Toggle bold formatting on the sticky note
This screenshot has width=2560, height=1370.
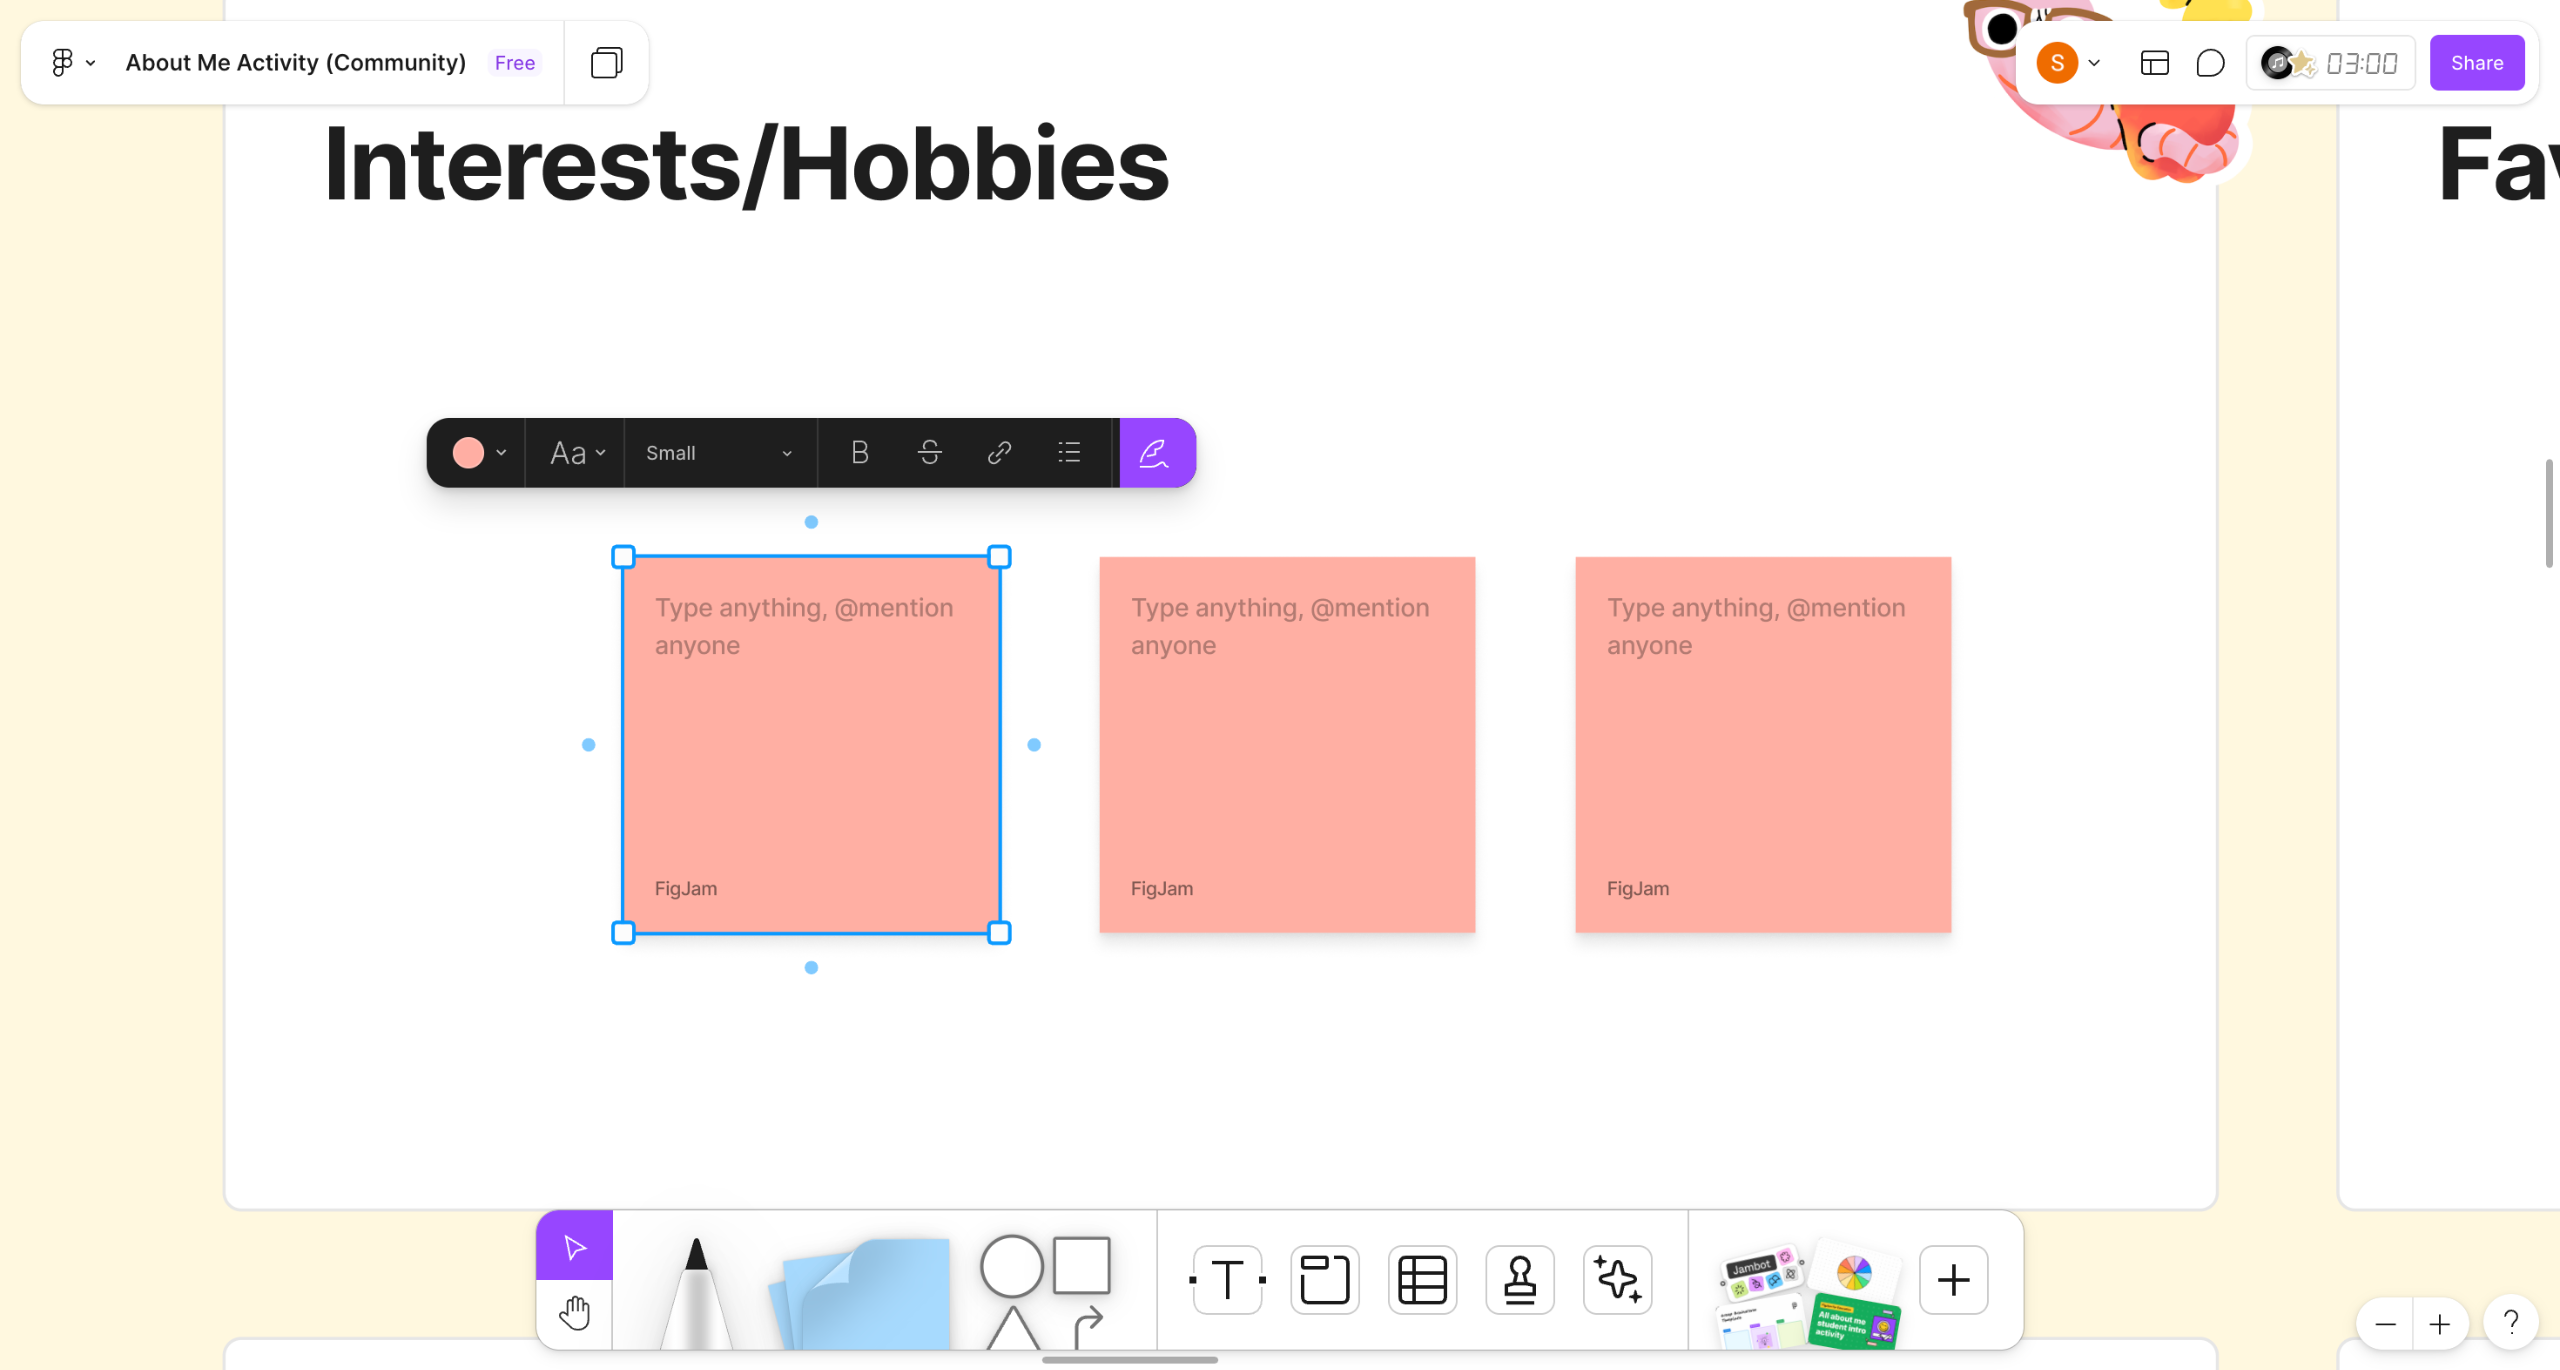click(x=859, y=453)
